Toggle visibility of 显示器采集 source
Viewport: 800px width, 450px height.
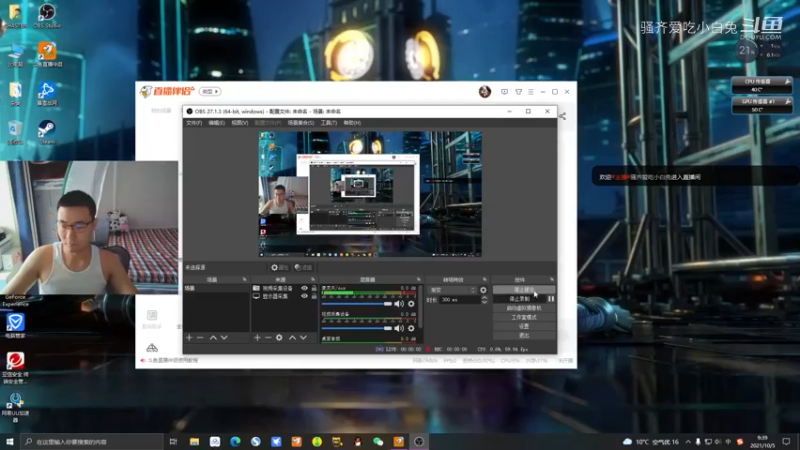point(305,296)
